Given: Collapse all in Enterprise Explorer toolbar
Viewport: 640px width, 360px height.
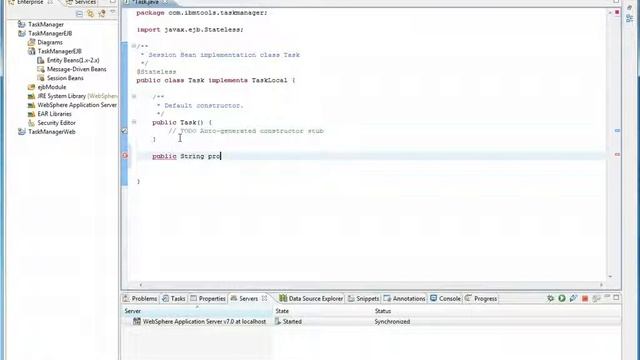Looking at the screenshot, I should tap(80, 14).
